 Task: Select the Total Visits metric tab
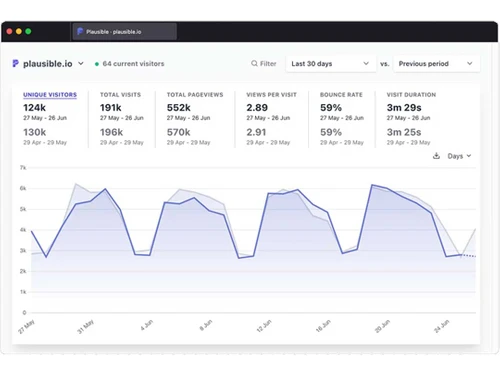120,95
